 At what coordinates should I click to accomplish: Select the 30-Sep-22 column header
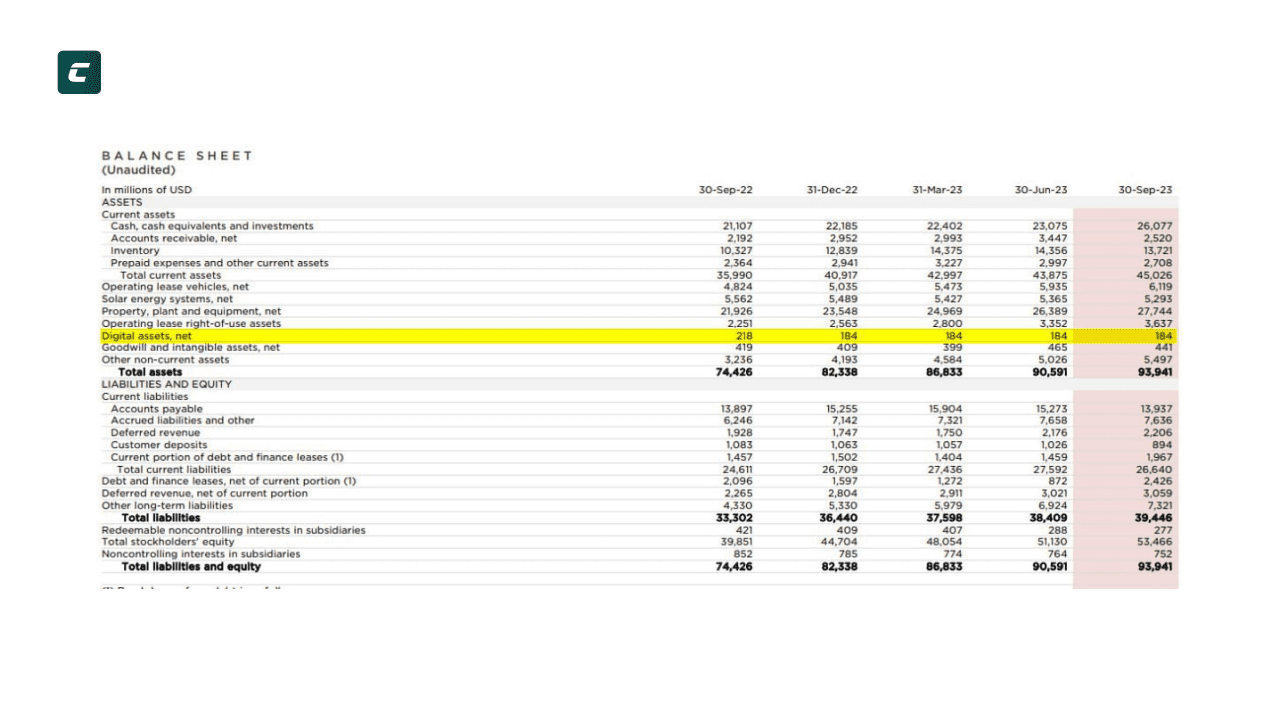(x=726, y=189)
